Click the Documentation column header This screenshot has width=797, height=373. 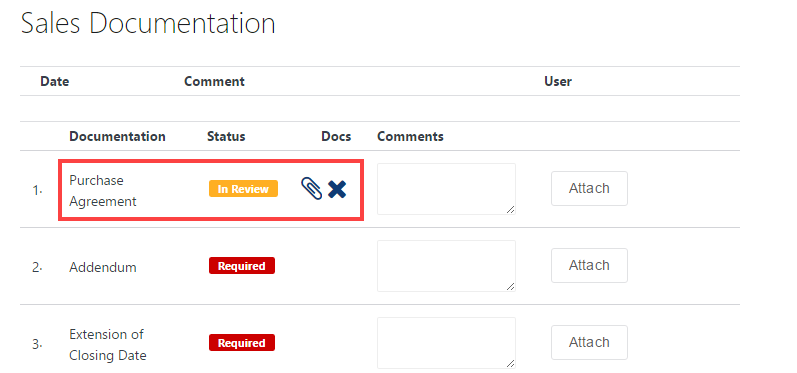coord(117,136)
